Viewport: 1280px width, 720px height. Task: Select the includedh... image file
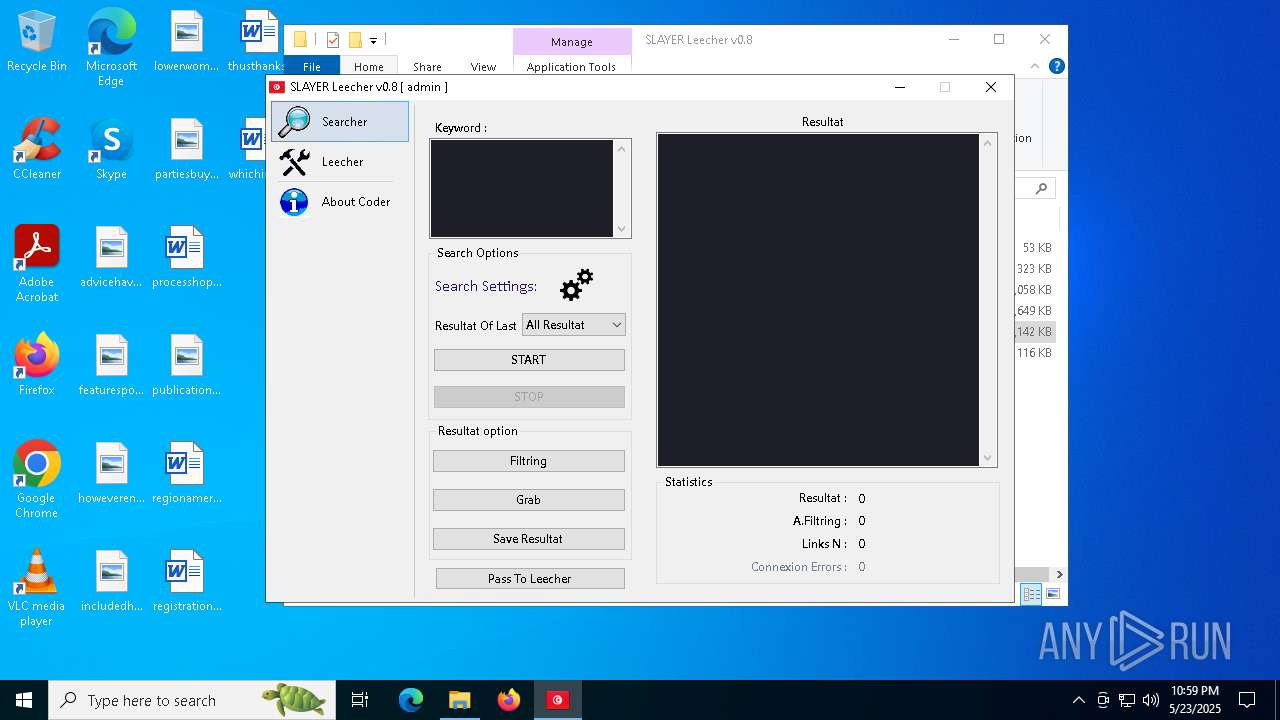click(x=111, y=582)
